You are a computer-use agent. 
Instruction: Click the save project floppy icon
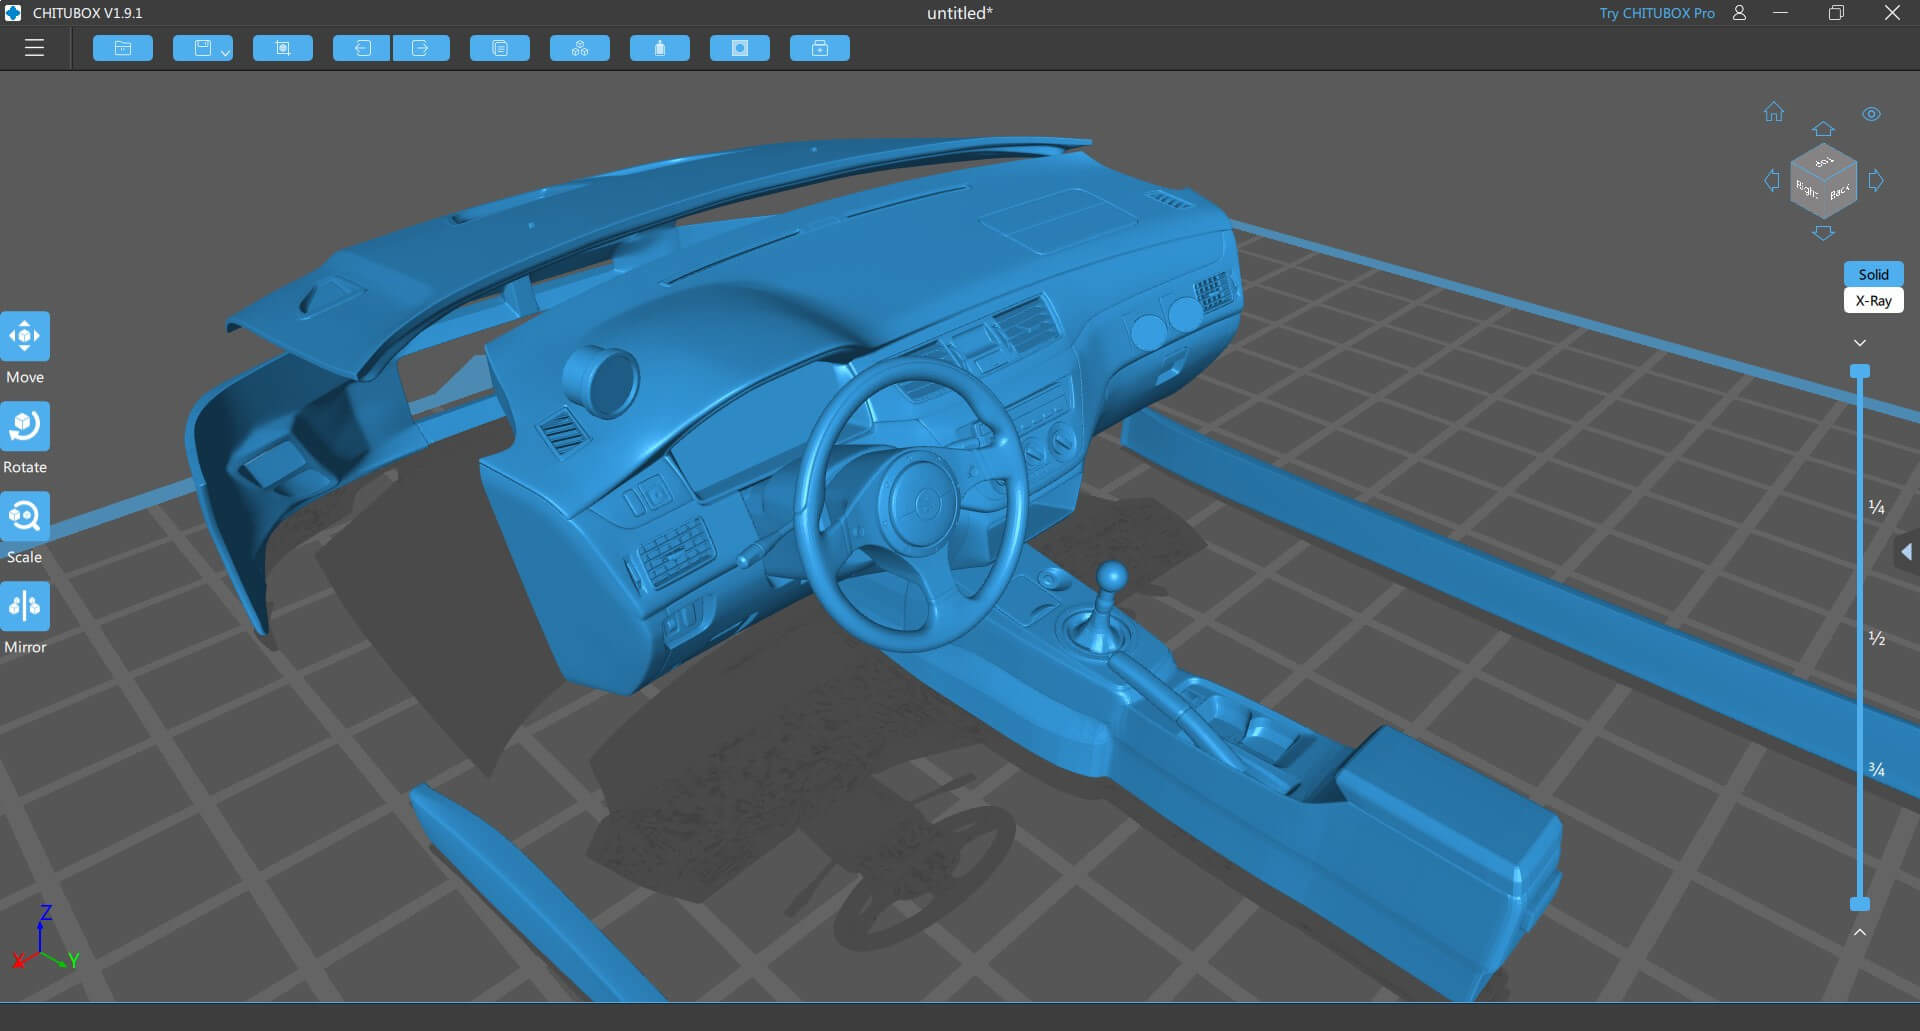(x=201, y=48)
